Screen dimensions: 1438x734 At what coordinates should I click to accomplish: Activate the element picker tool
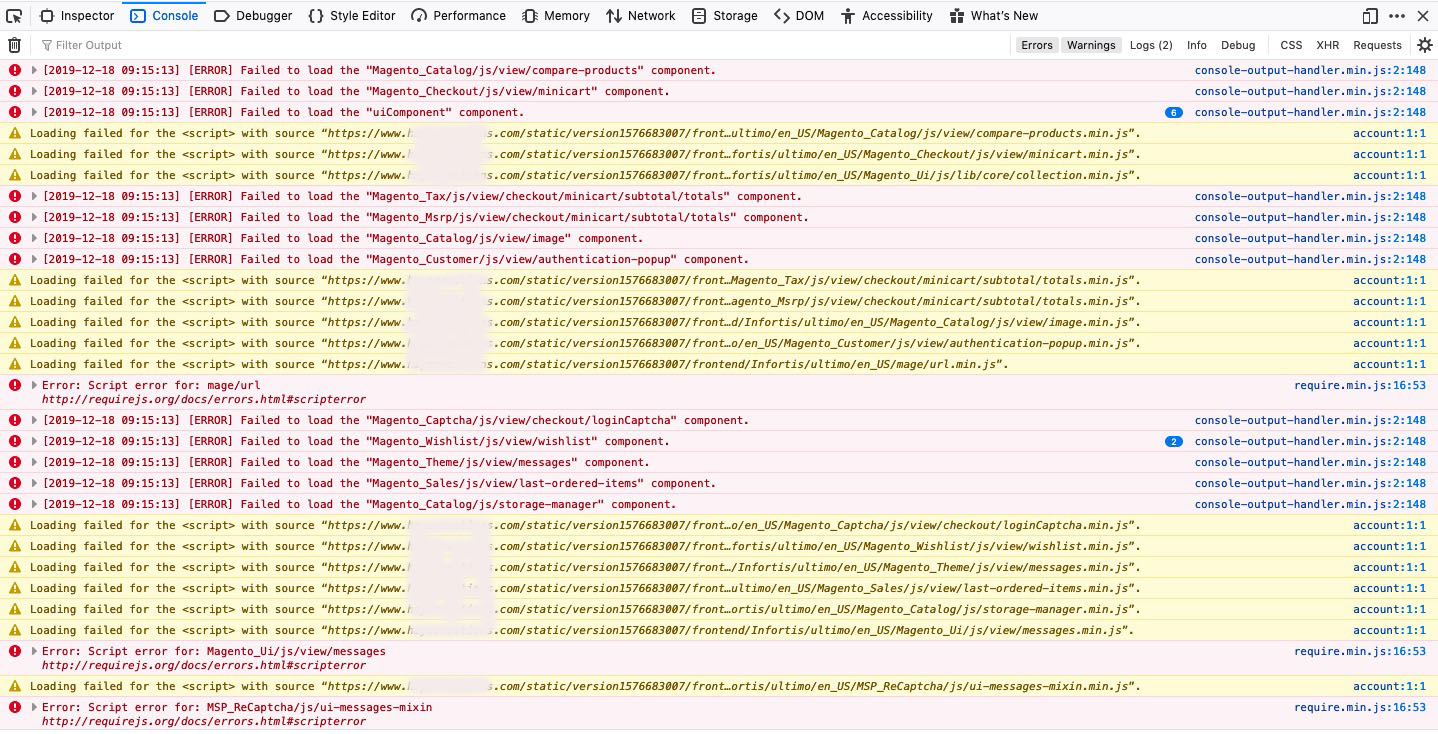coord(13,15)
